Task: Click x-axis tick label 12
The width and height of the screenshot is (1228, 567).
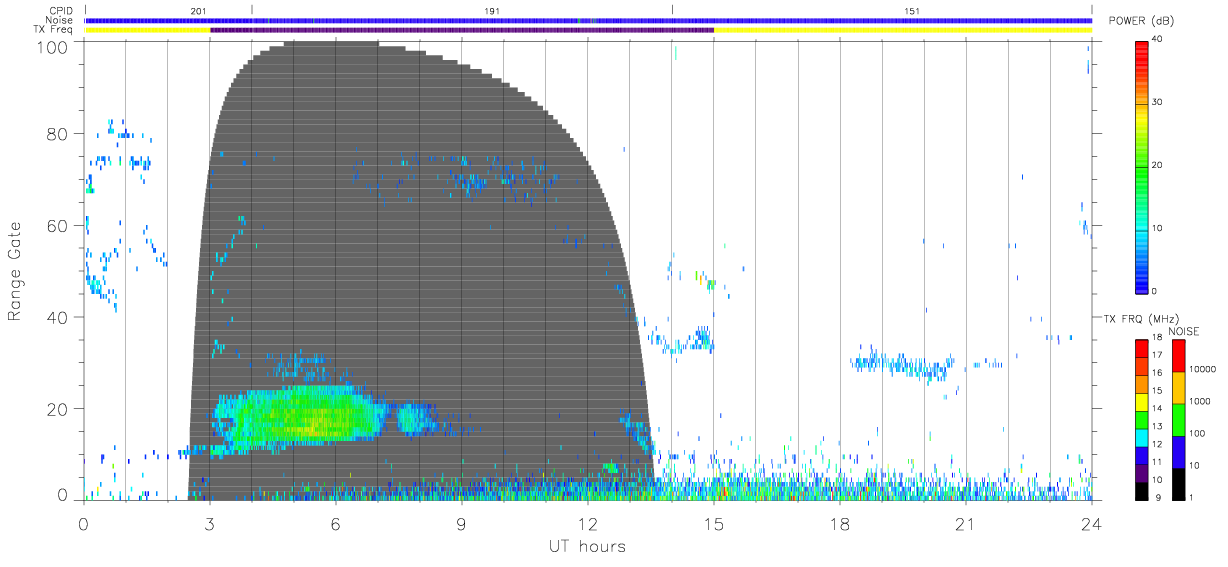Action: [588, 524]
